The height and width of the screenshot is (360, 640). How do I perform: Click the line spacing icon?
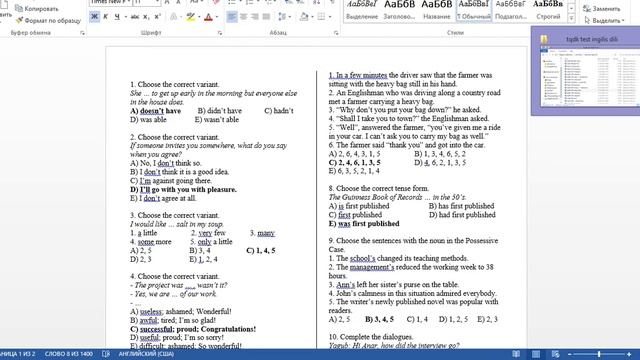coord(282,17)
